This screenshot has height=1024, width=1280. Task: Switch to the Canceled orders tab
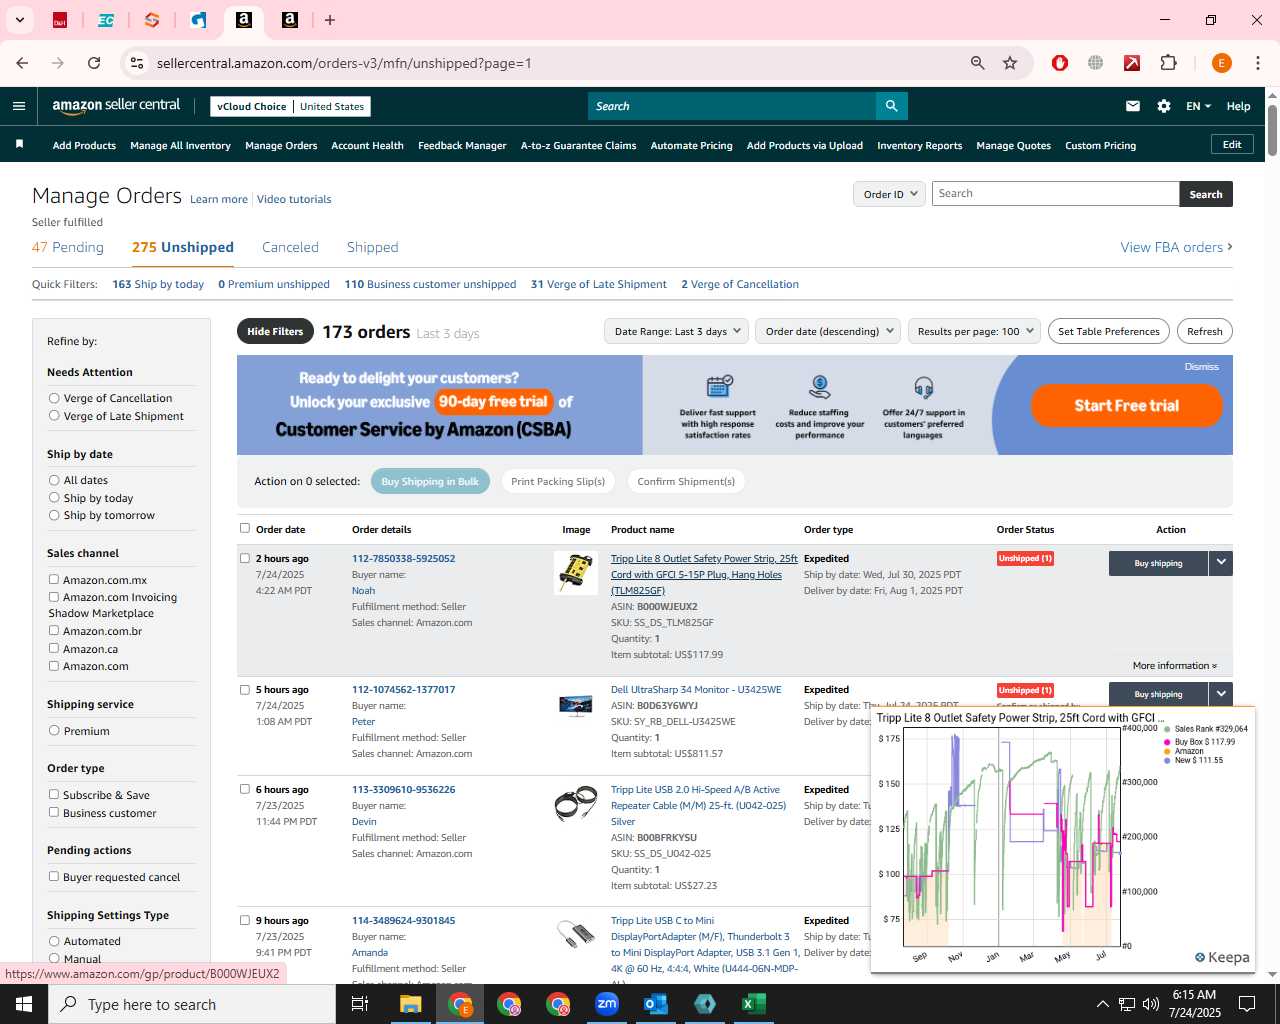click(290, 247)
